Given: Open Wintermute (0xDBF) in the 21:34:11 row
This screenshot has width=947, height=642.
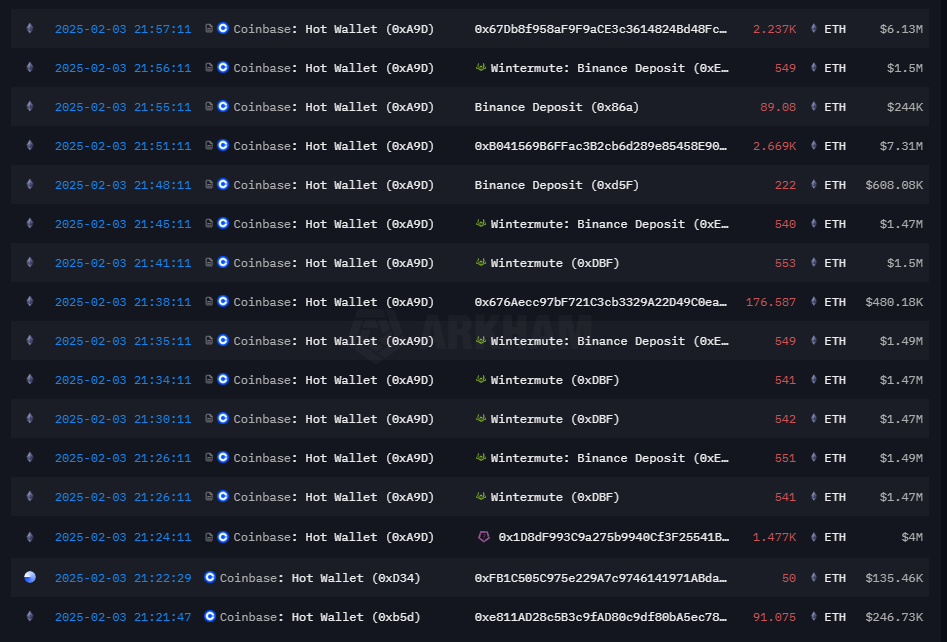Looking at the screenshot, I should (x=555, y=380).
